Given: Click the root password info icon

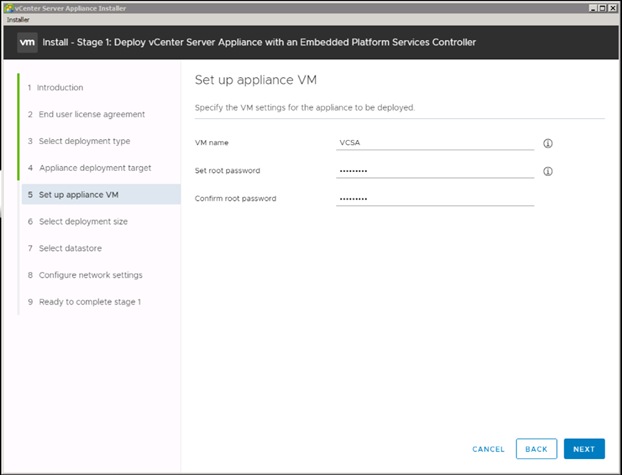Looking at the screenshot, I should 547,171.
